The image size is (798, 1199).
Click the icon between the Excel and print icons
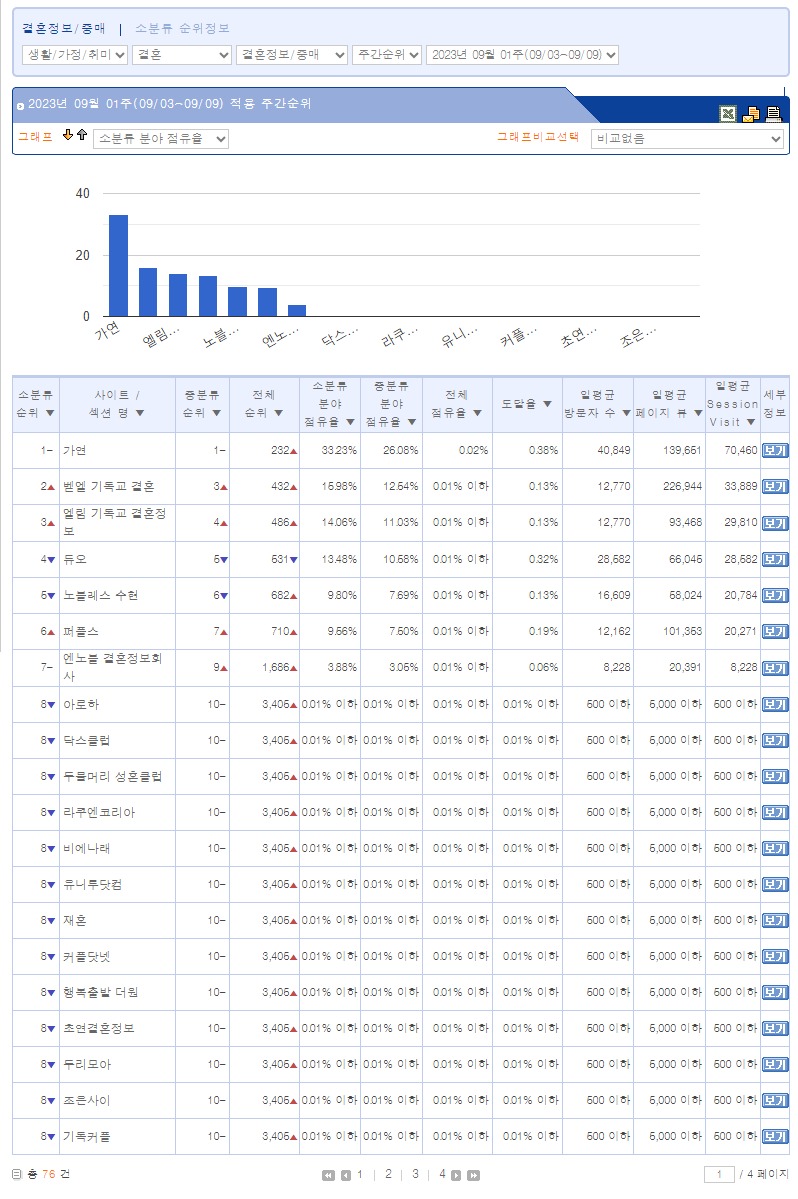point(750,114)
